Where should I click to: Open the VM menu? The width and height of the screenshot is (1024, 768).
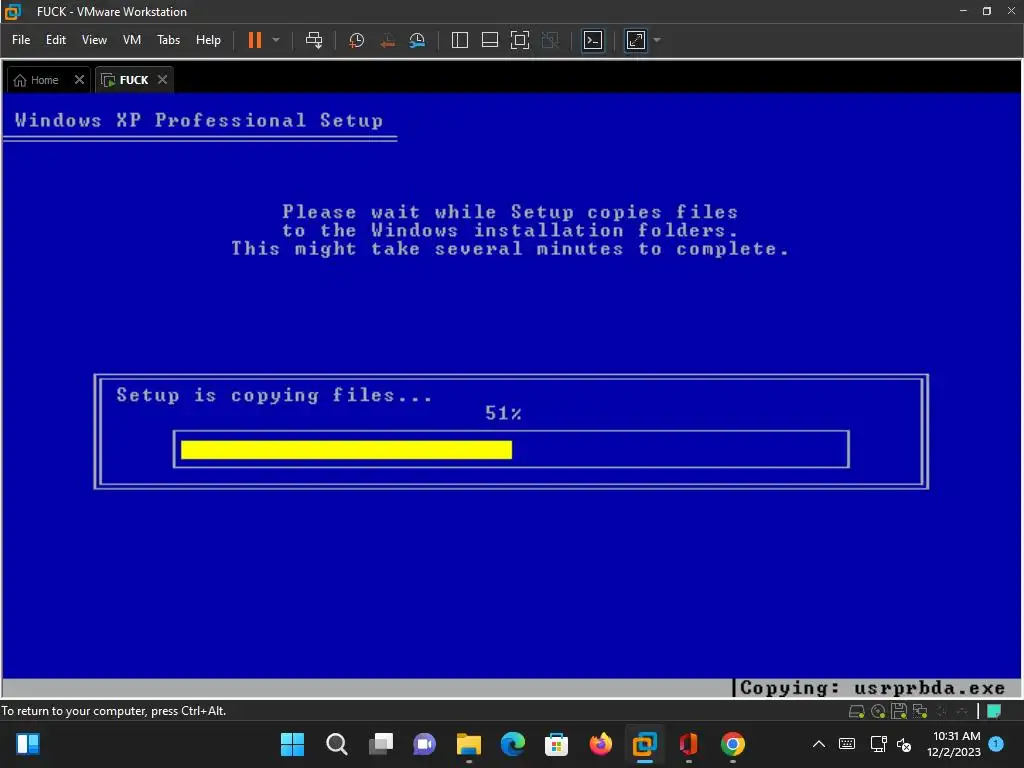(132, 40)
